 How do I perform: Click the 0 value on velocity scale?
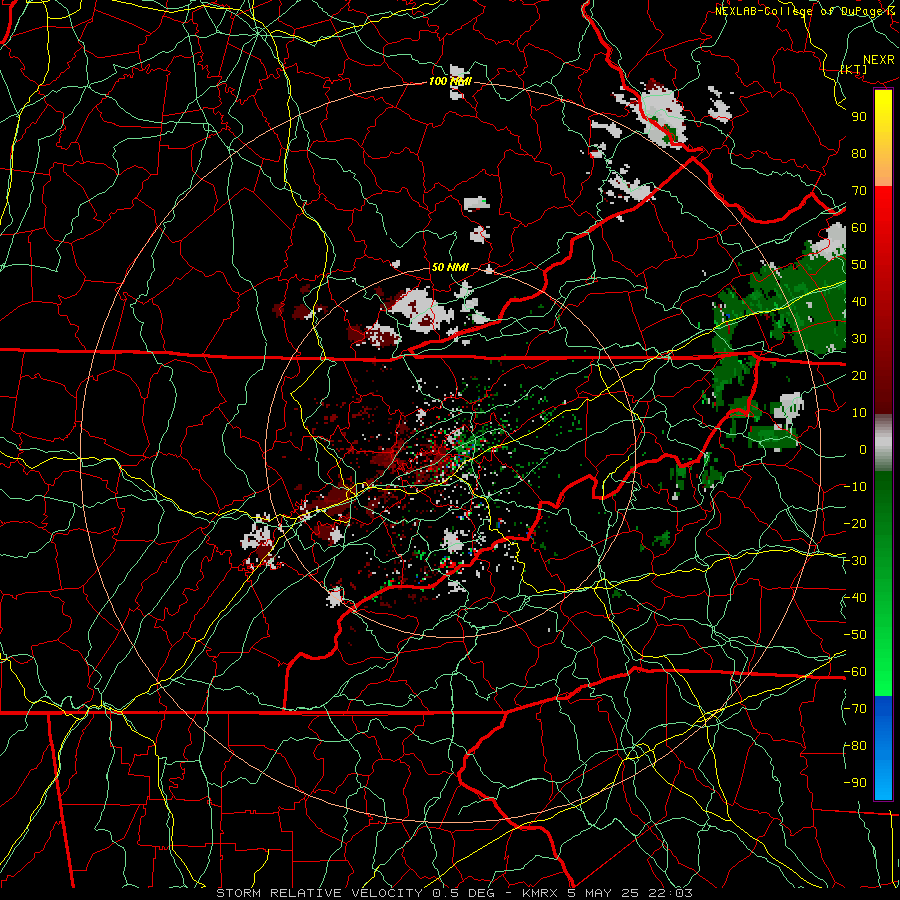pyautogui.click(x=863, y=449)
